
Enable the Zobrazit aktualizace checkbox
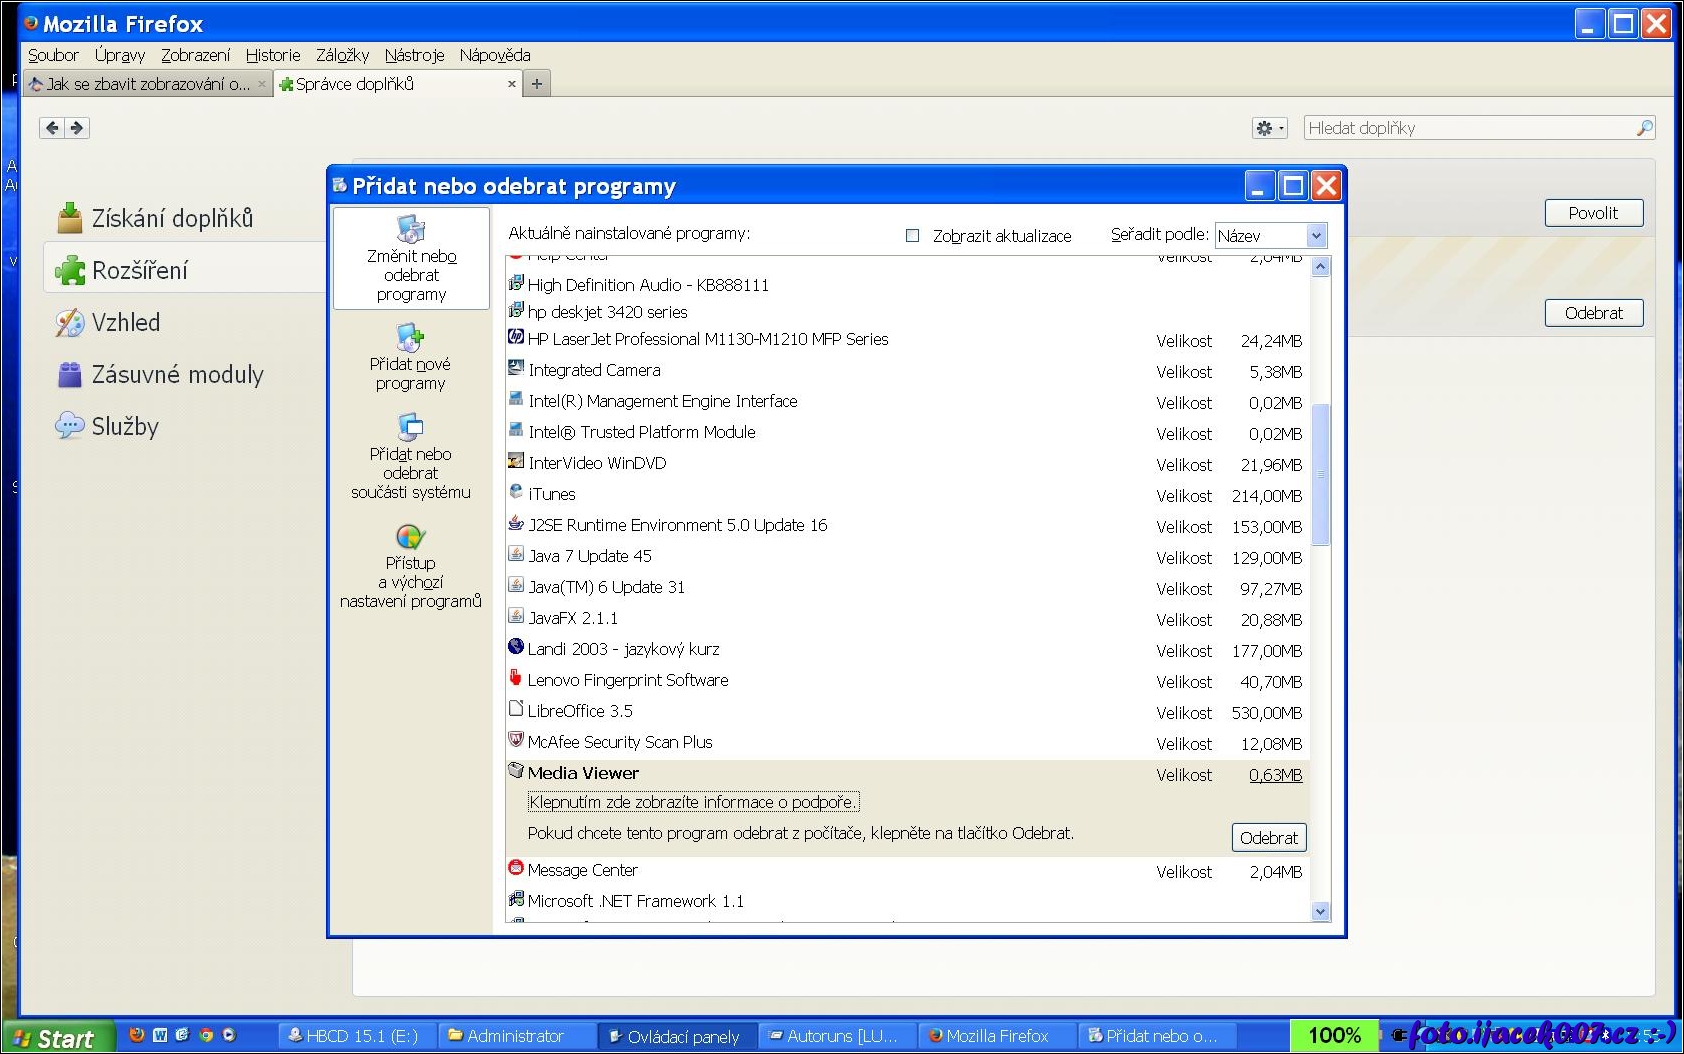pos(912,236)
